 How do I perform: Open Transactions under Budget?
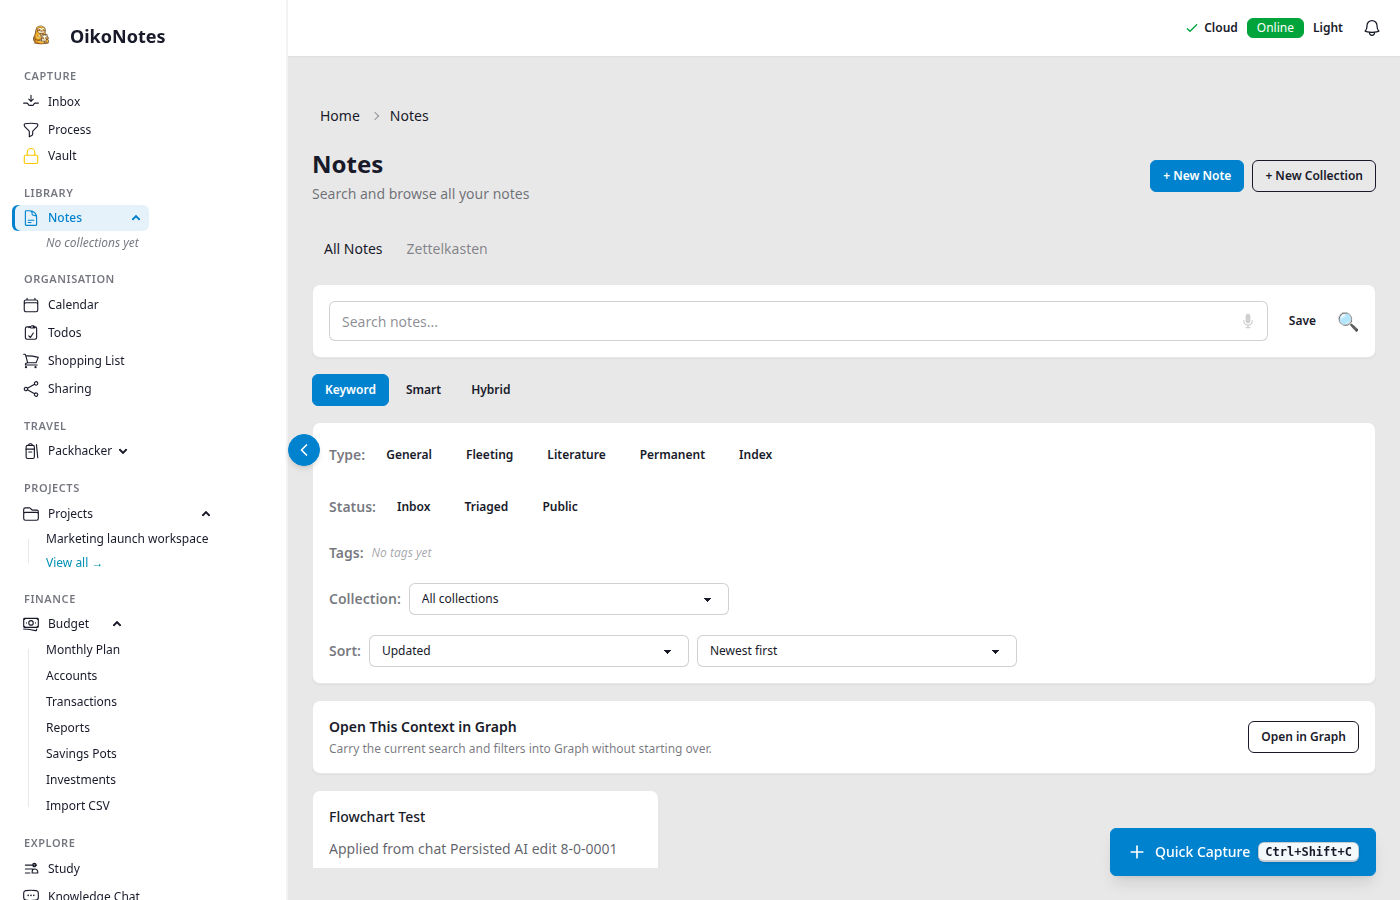(81, 702)
